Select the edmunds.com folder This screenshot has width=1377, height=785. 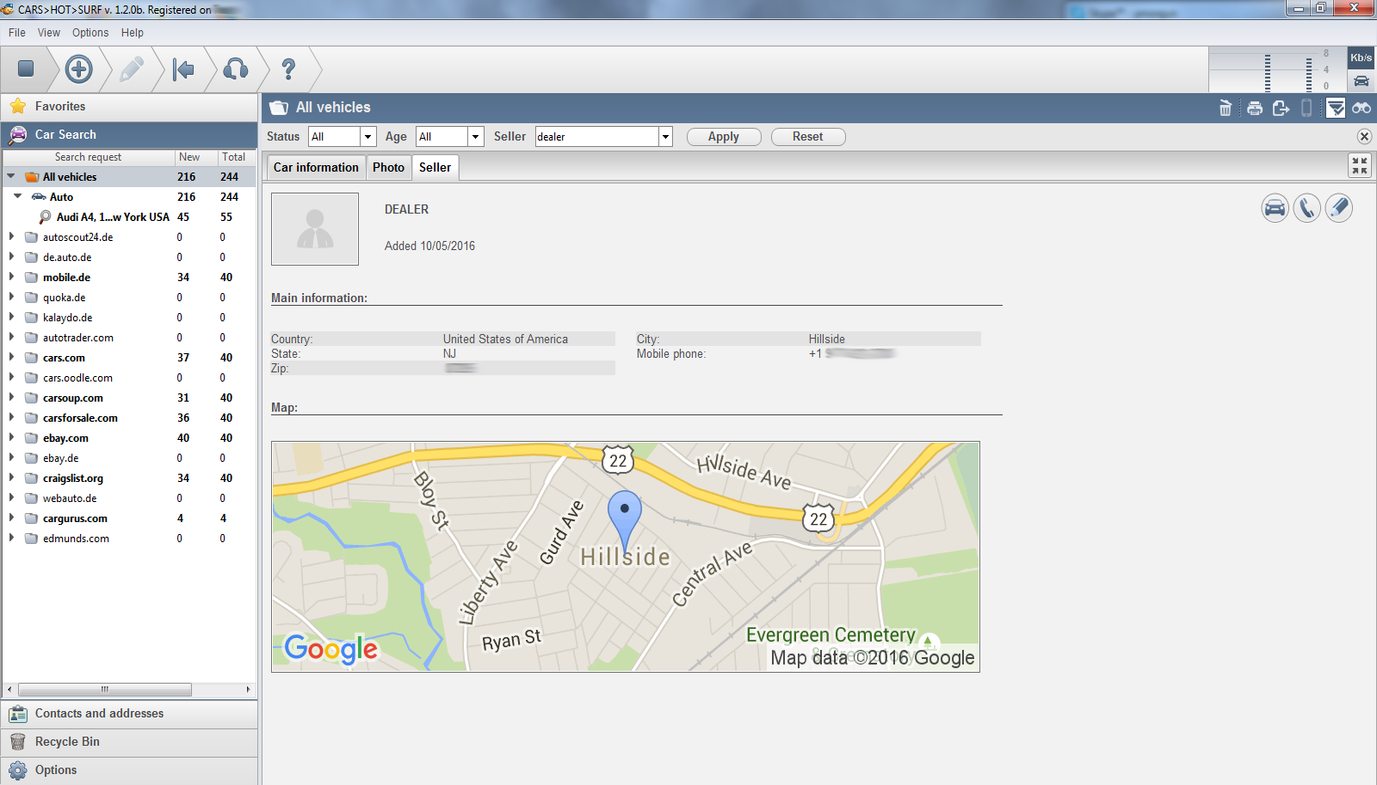pos(76,538)
